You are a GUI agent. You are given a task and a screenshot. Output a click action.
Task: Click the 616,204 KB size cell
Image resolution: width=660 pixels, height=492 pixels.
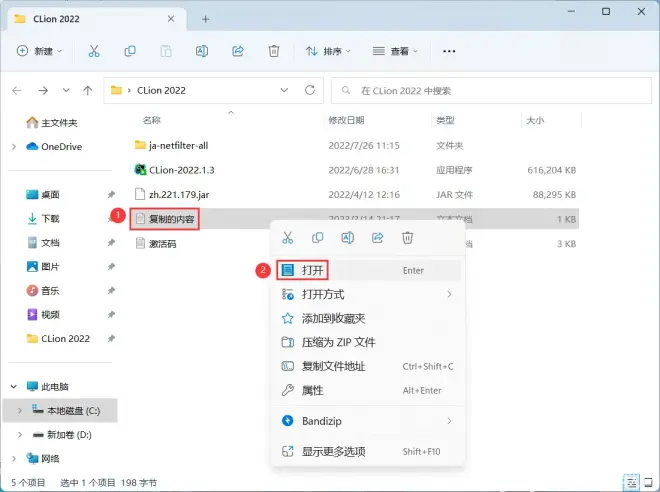[551, 170]
